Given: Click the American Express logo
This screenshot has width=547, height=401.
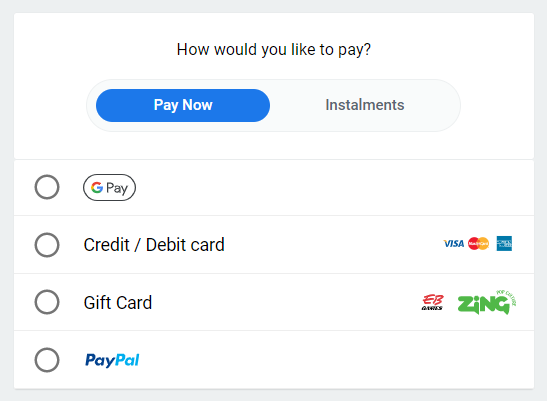Looking at the screenshot, I should click(504, 244).
